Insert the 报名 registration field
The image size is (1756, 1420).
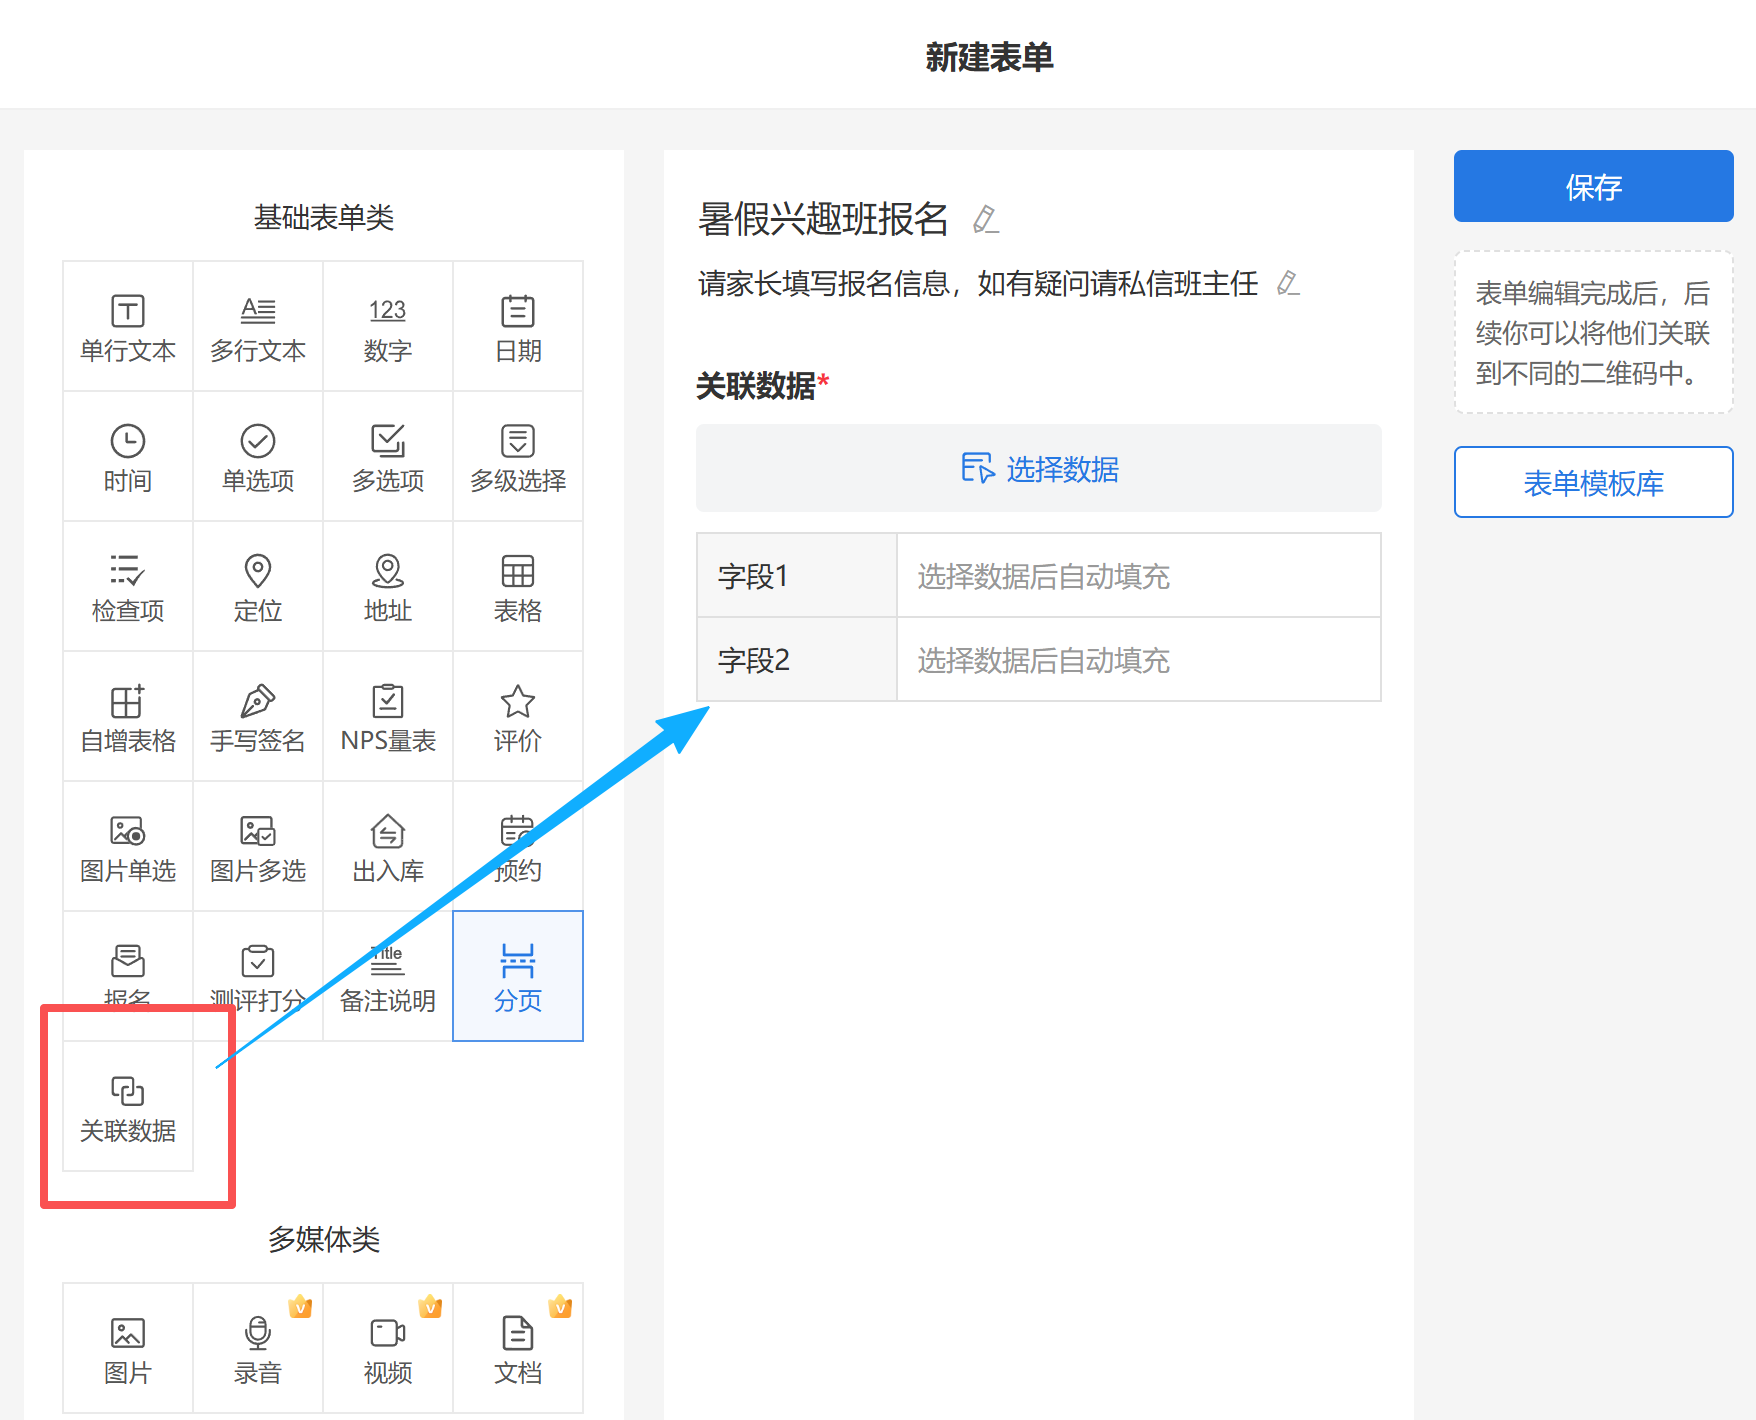[128, 975]
